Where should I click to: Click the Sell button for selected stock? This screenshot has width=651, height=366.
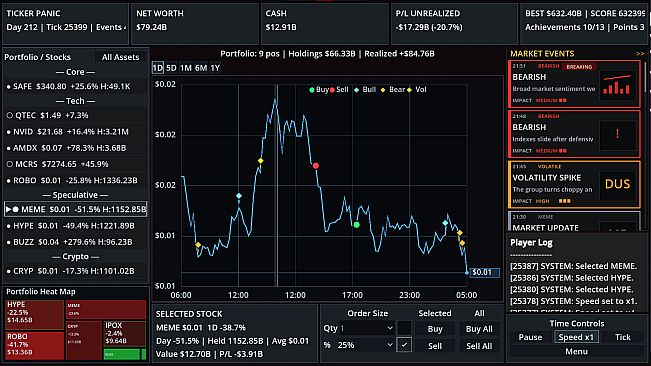click(x=435, y=346)
